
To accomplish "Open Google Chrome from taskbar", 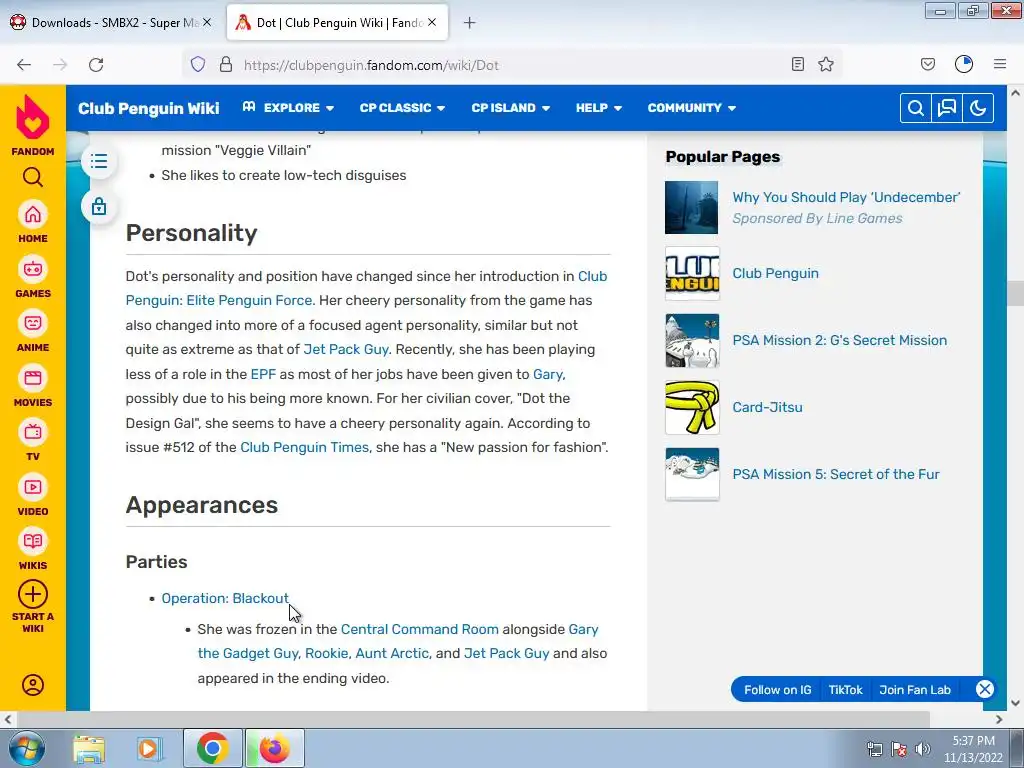I will 212,748.
